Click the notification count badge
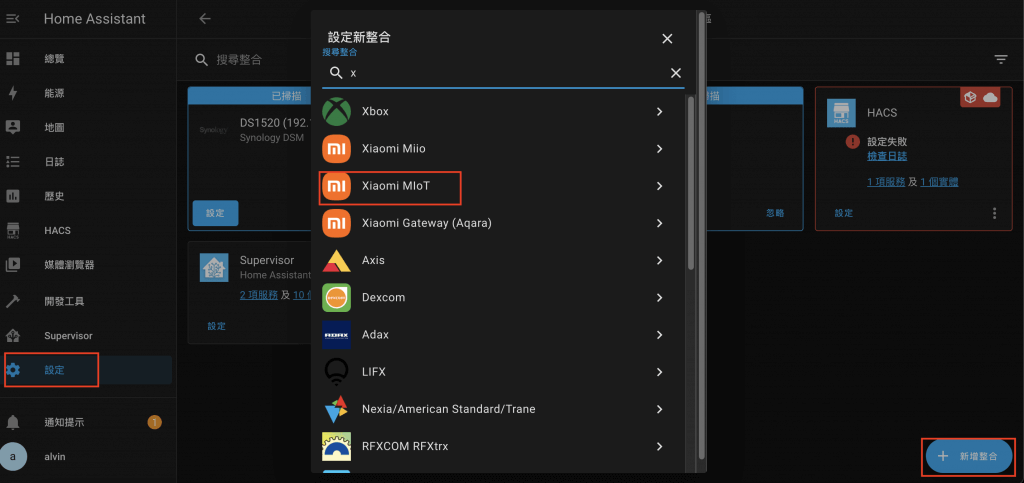 (154, 422)
